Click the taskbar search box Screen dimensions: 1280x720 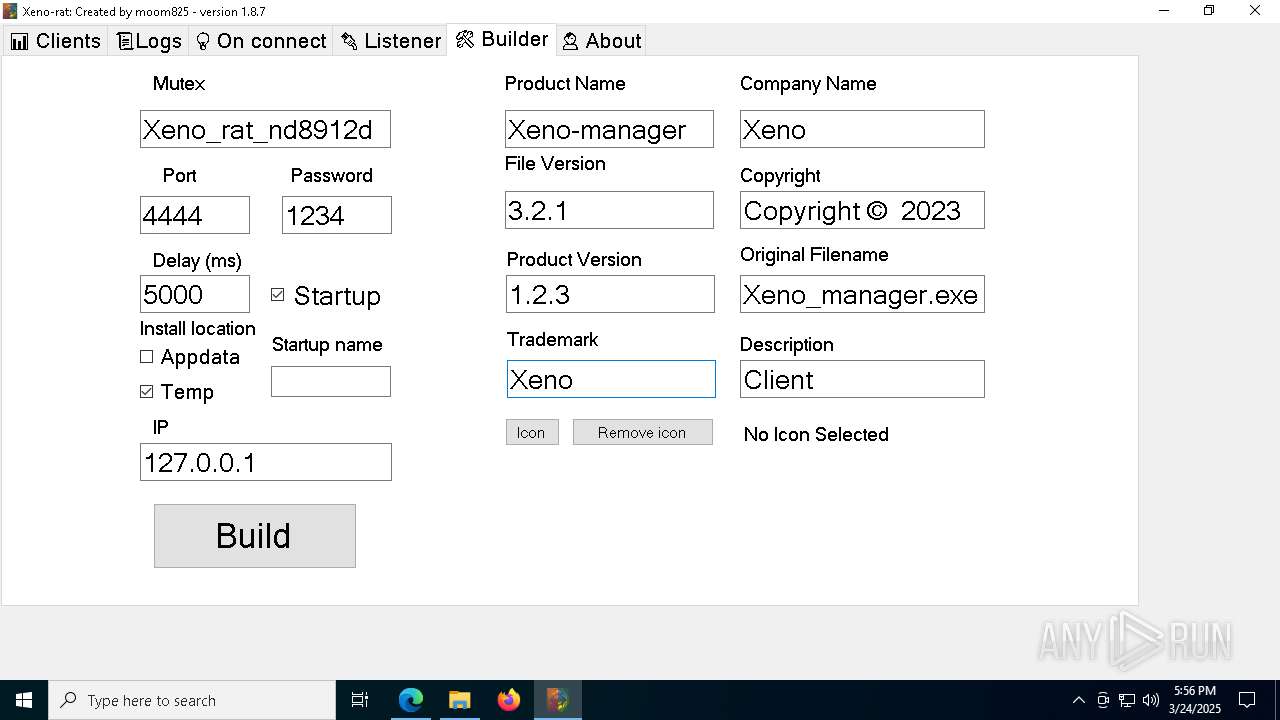[x=192, y=700]
